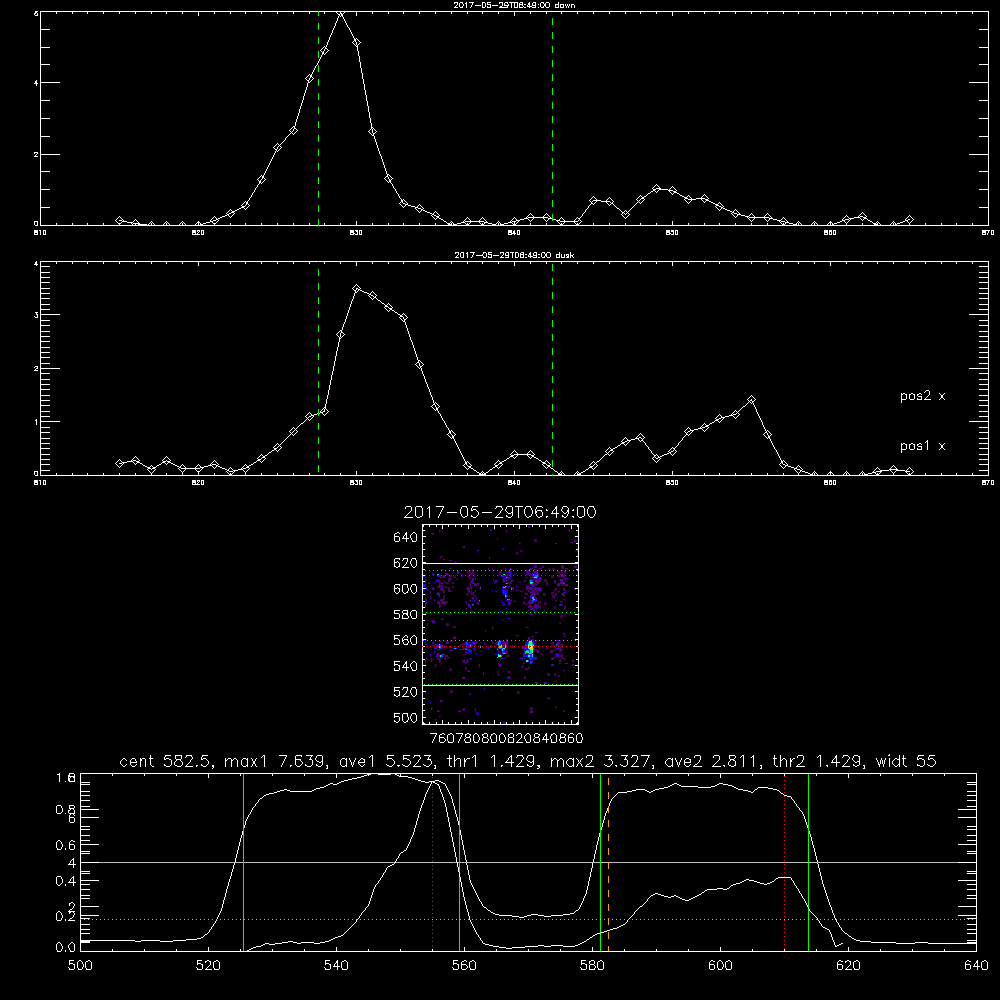Click heatmap y-axis label 560
Screen dimensions: 1000x1000
(406, 640)
